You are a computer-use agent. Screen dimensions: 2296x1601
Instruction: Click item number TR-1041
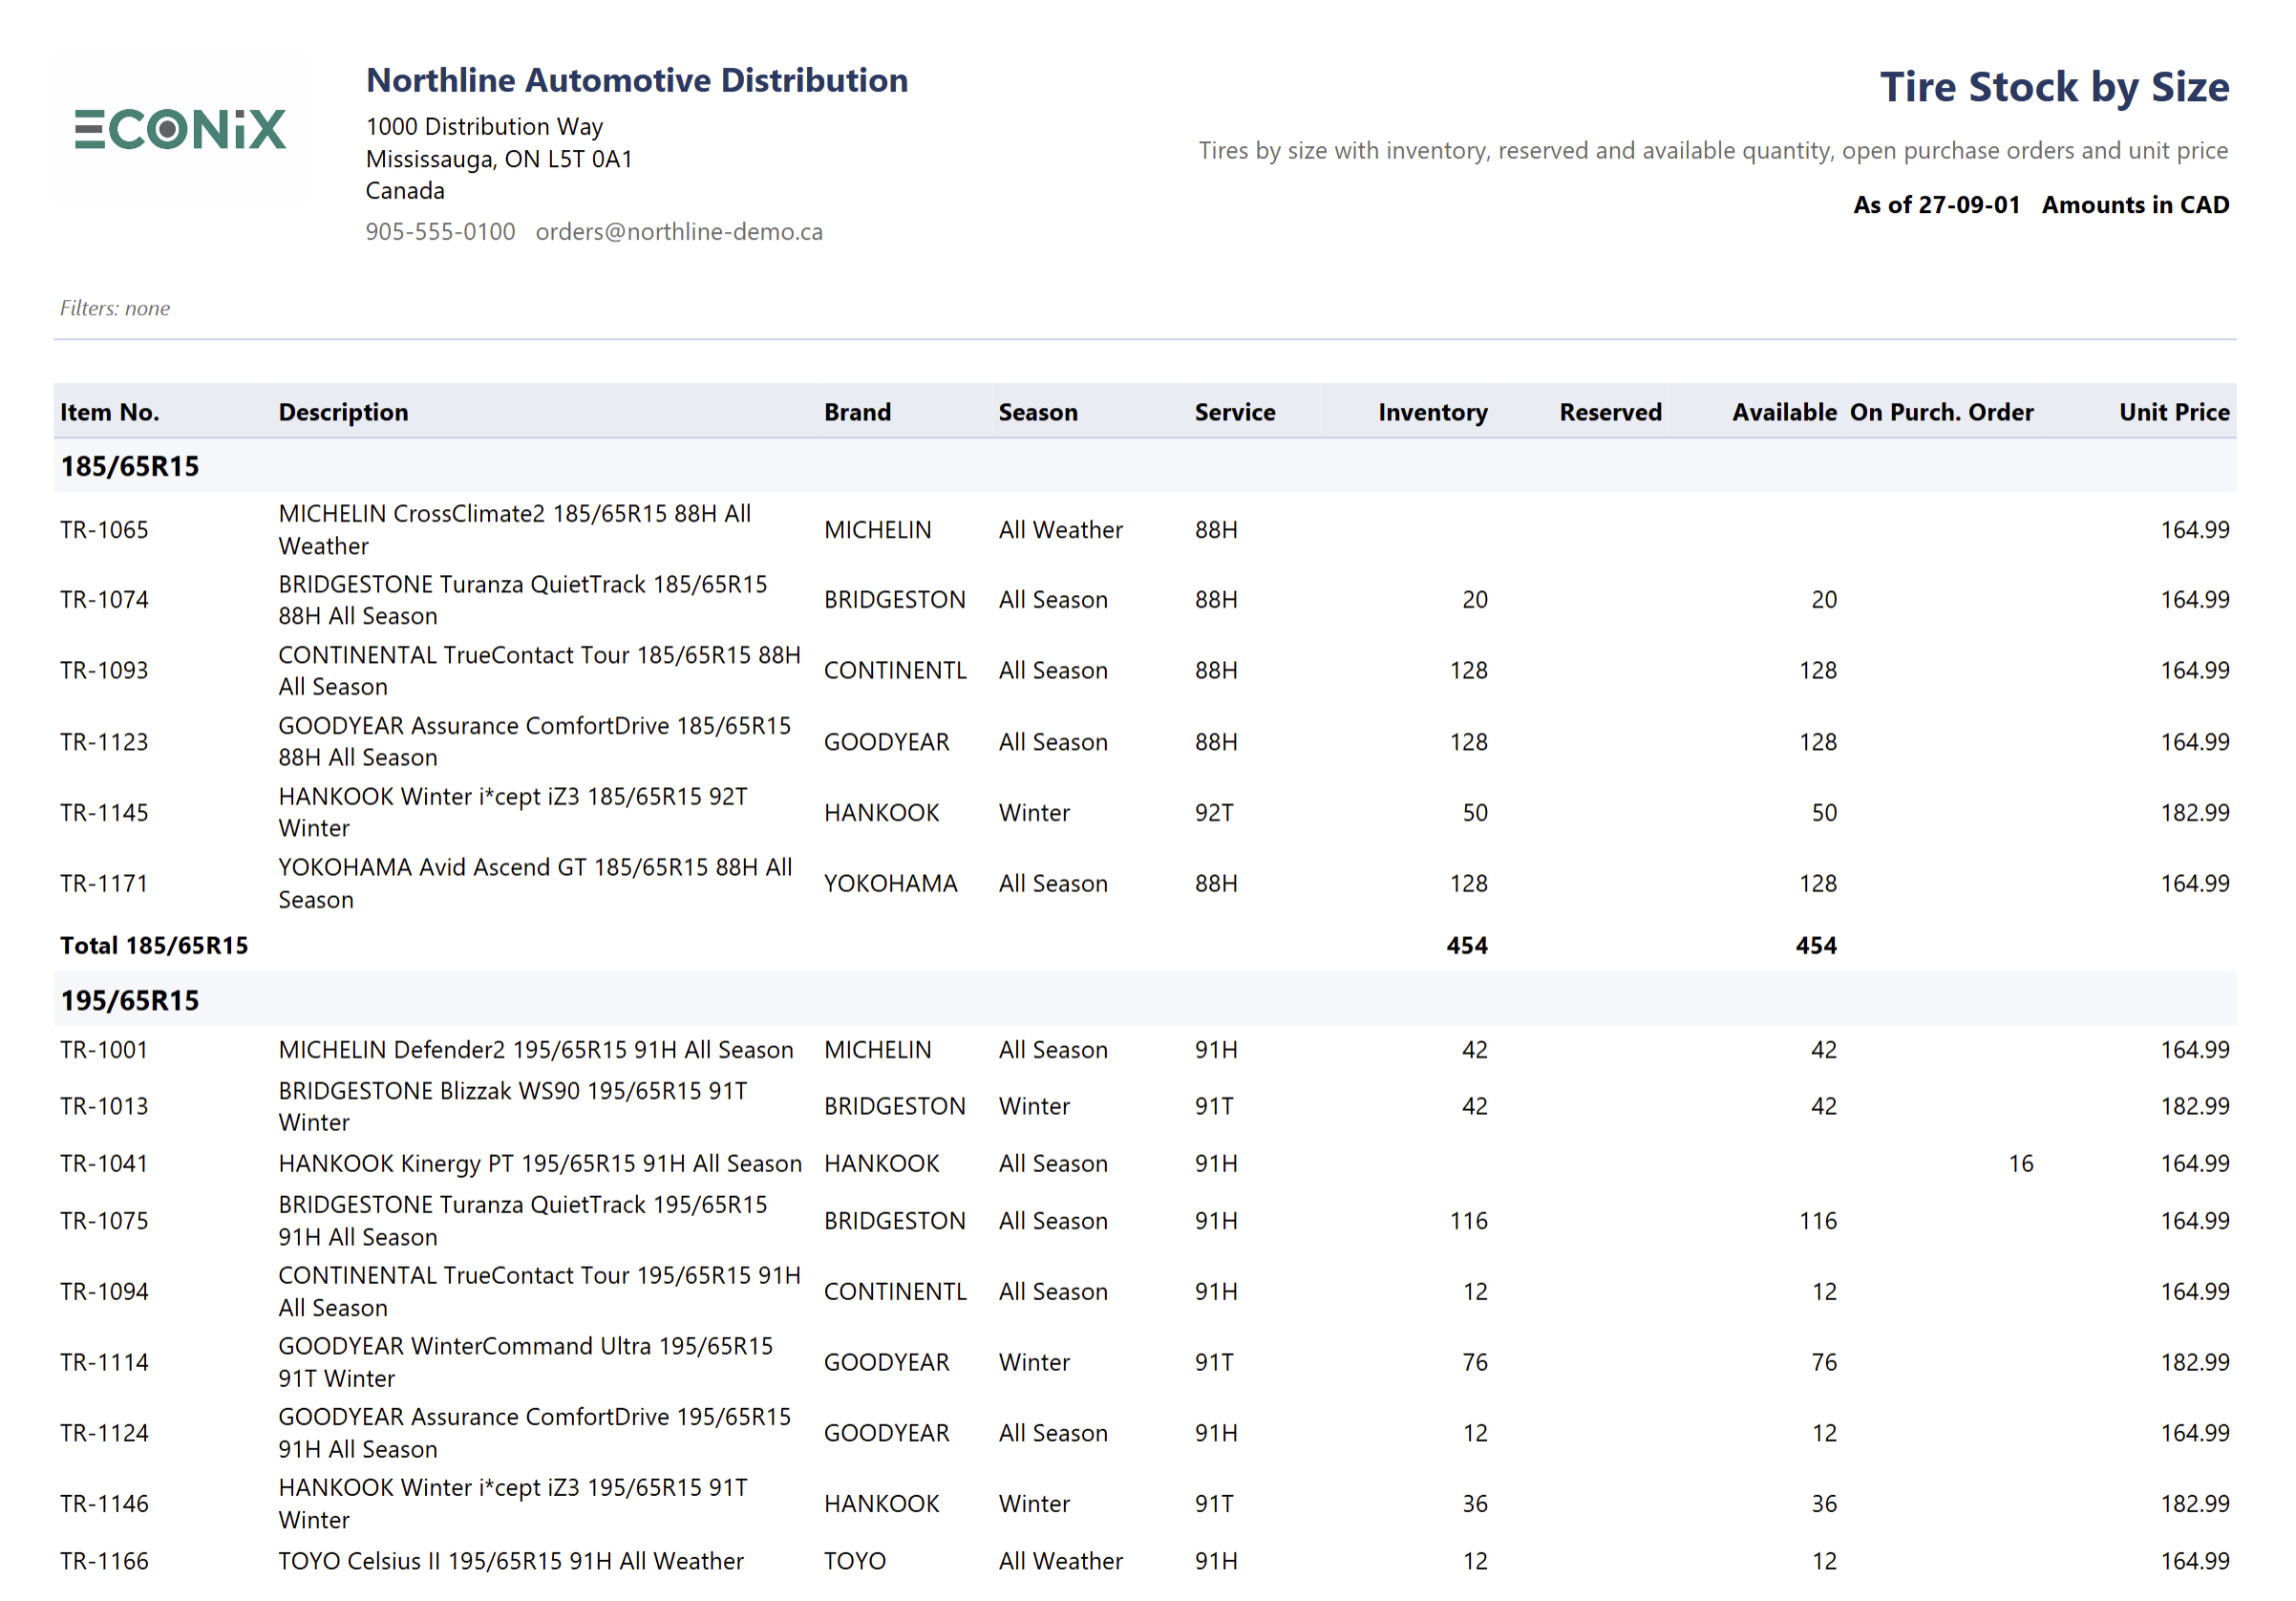coord(104,1163)
